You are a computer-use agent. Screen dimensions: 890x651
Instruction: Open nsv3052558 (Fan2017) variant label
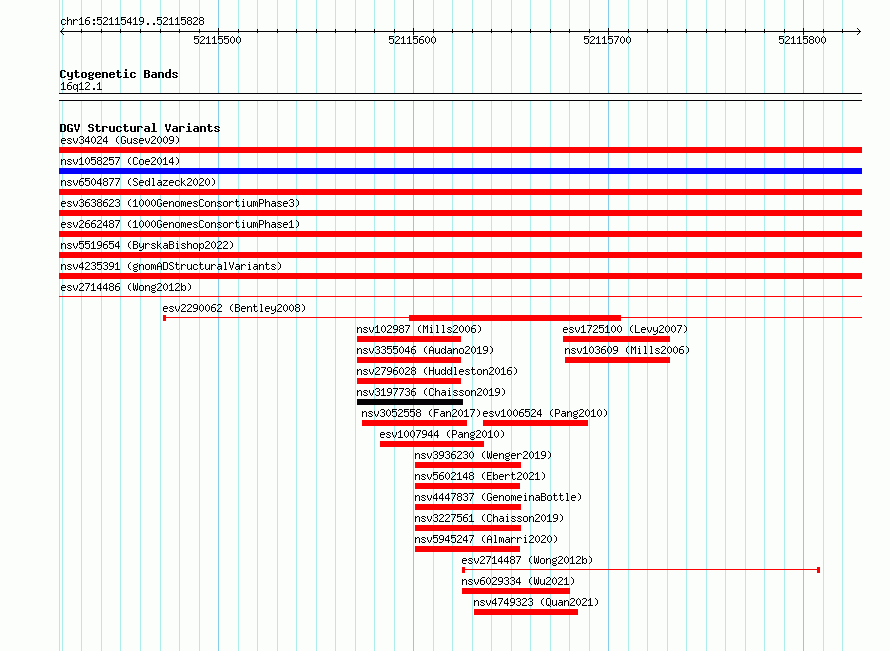(421, 413)
